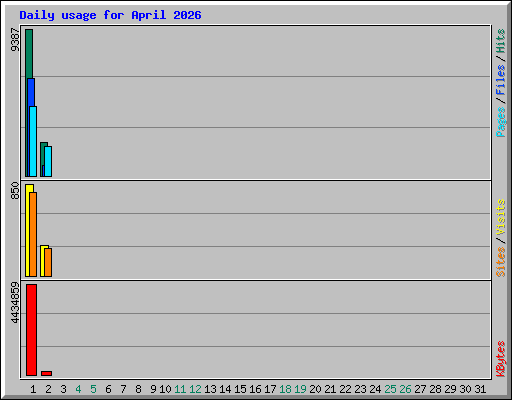Click day 8 on the x-axis
The width and height of the screenshot is (512, 400).
pos(138,389)
